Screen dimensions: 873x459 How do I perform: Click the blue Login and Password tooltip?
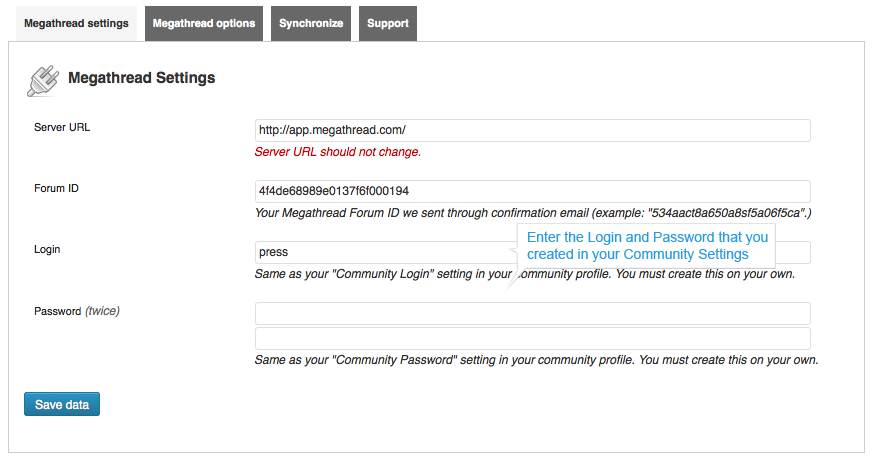(647, 246)
